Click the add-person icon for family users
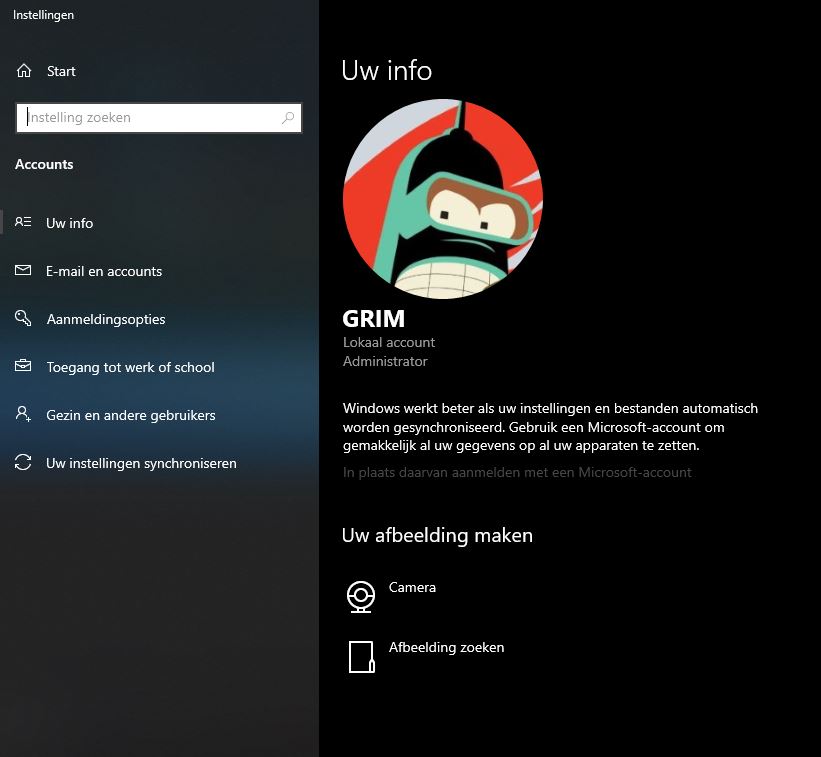Screen dimensions: 821x757 pyautogui.click(x=23, y=414)
